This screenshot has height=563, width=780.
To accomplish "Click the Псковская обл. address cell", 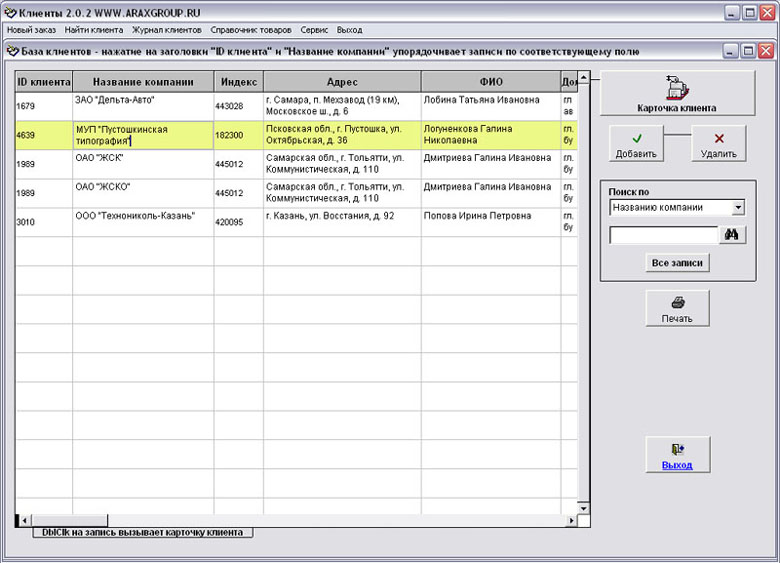I will coord(342,135).
